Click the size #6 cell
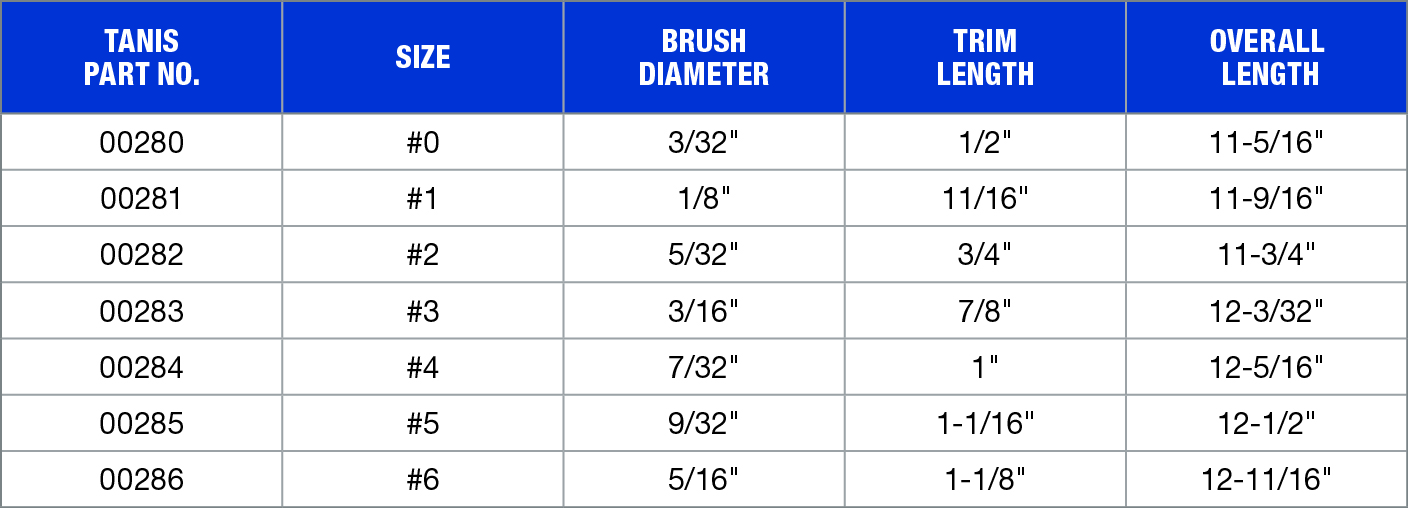The width and height of the screenshot is (1408, 508). [423, 479]
